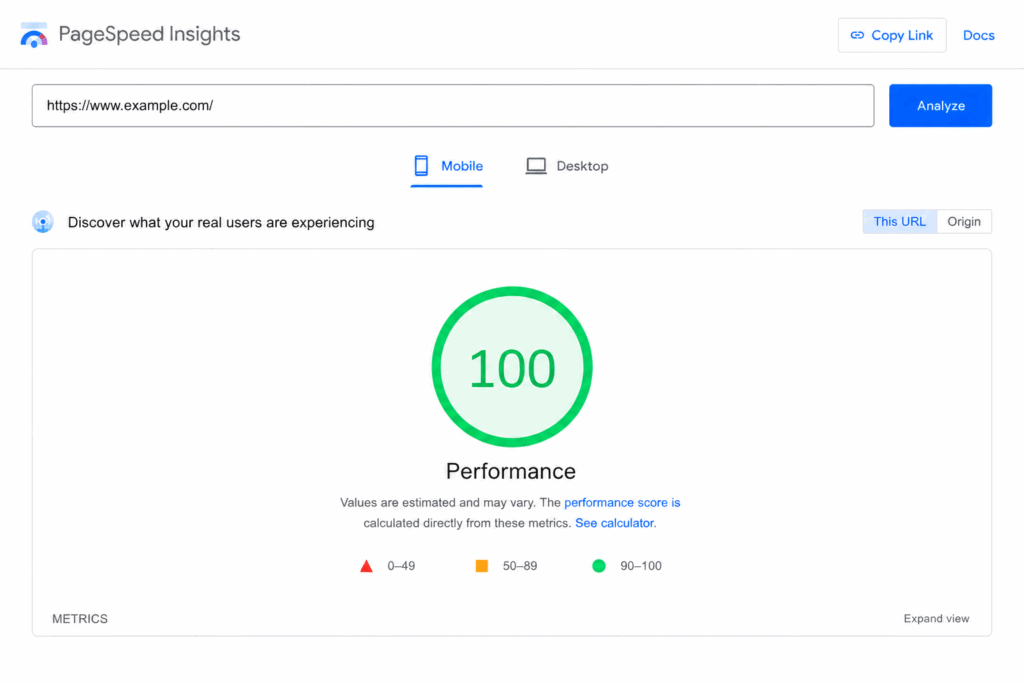Switch to the Desktop tab
Viewport: 1024px width, 683px height.
tap(567, 166)
